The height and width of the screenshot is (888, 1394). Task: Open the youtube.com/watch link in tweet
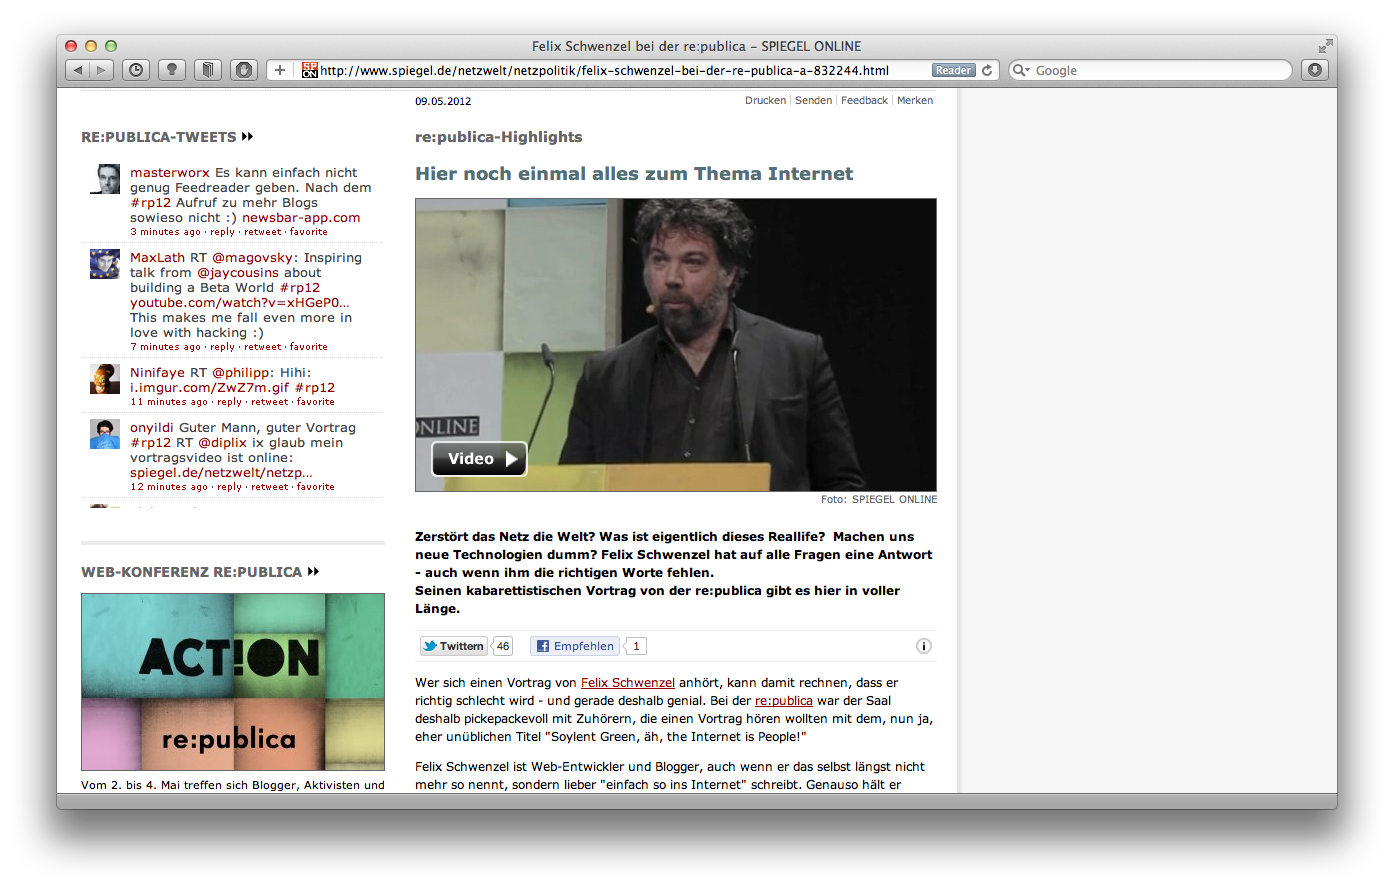point(240,302)
